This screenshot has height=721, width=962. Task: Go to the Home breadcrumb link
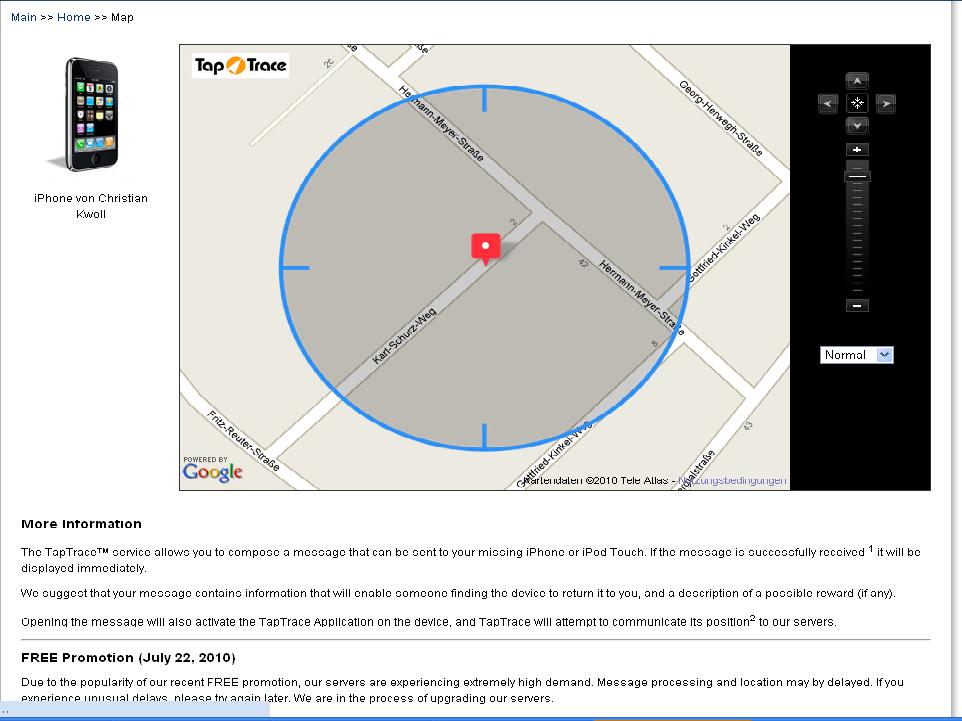74,17
